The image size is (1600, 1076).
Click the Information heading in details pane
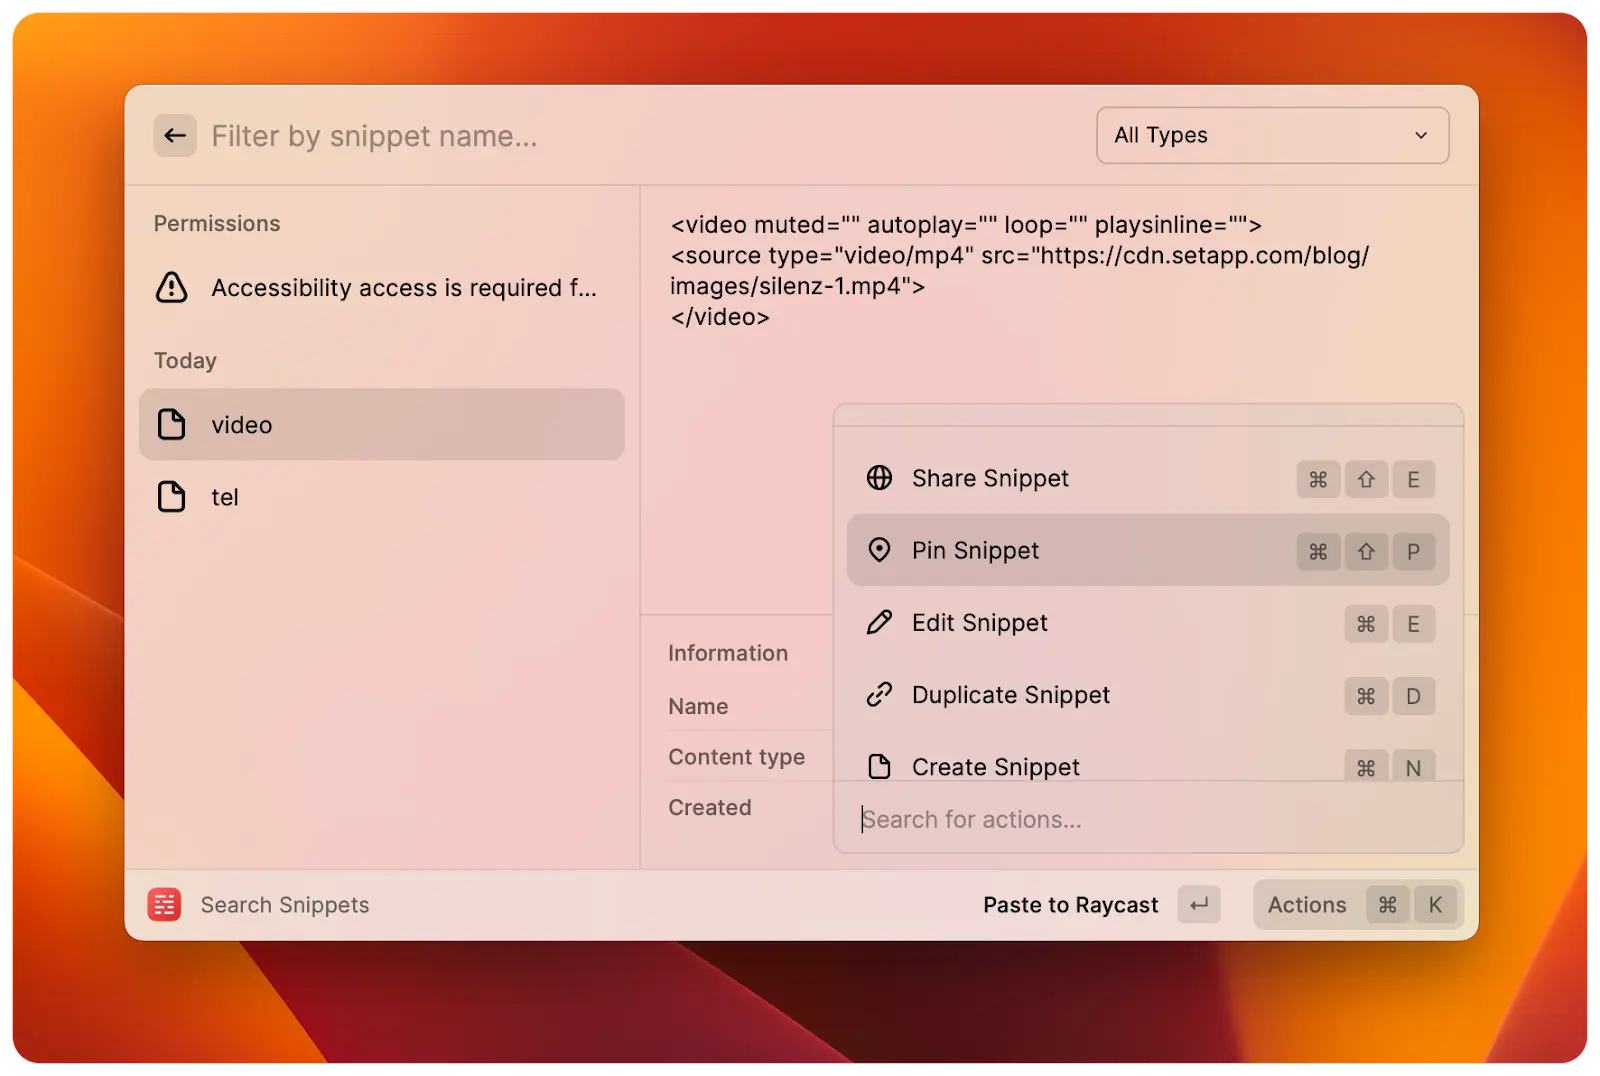(x=728, y=653)
